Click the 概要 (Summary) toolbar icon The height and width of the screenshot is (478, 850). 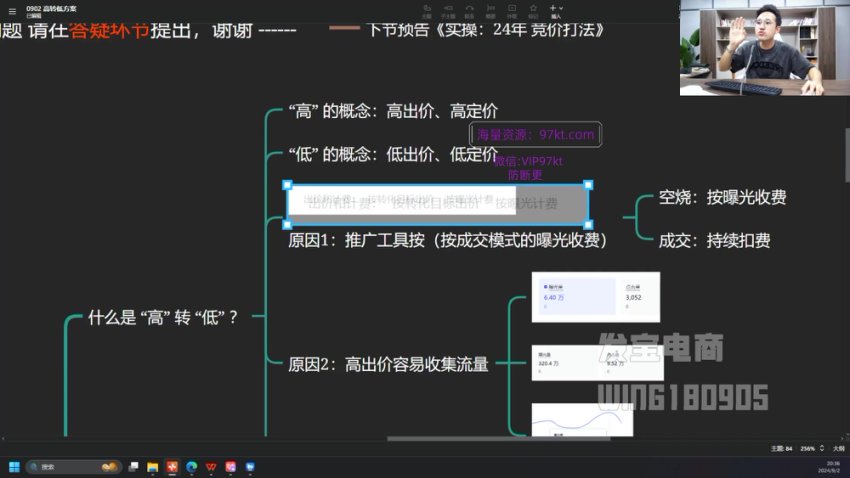coord(490,11)
